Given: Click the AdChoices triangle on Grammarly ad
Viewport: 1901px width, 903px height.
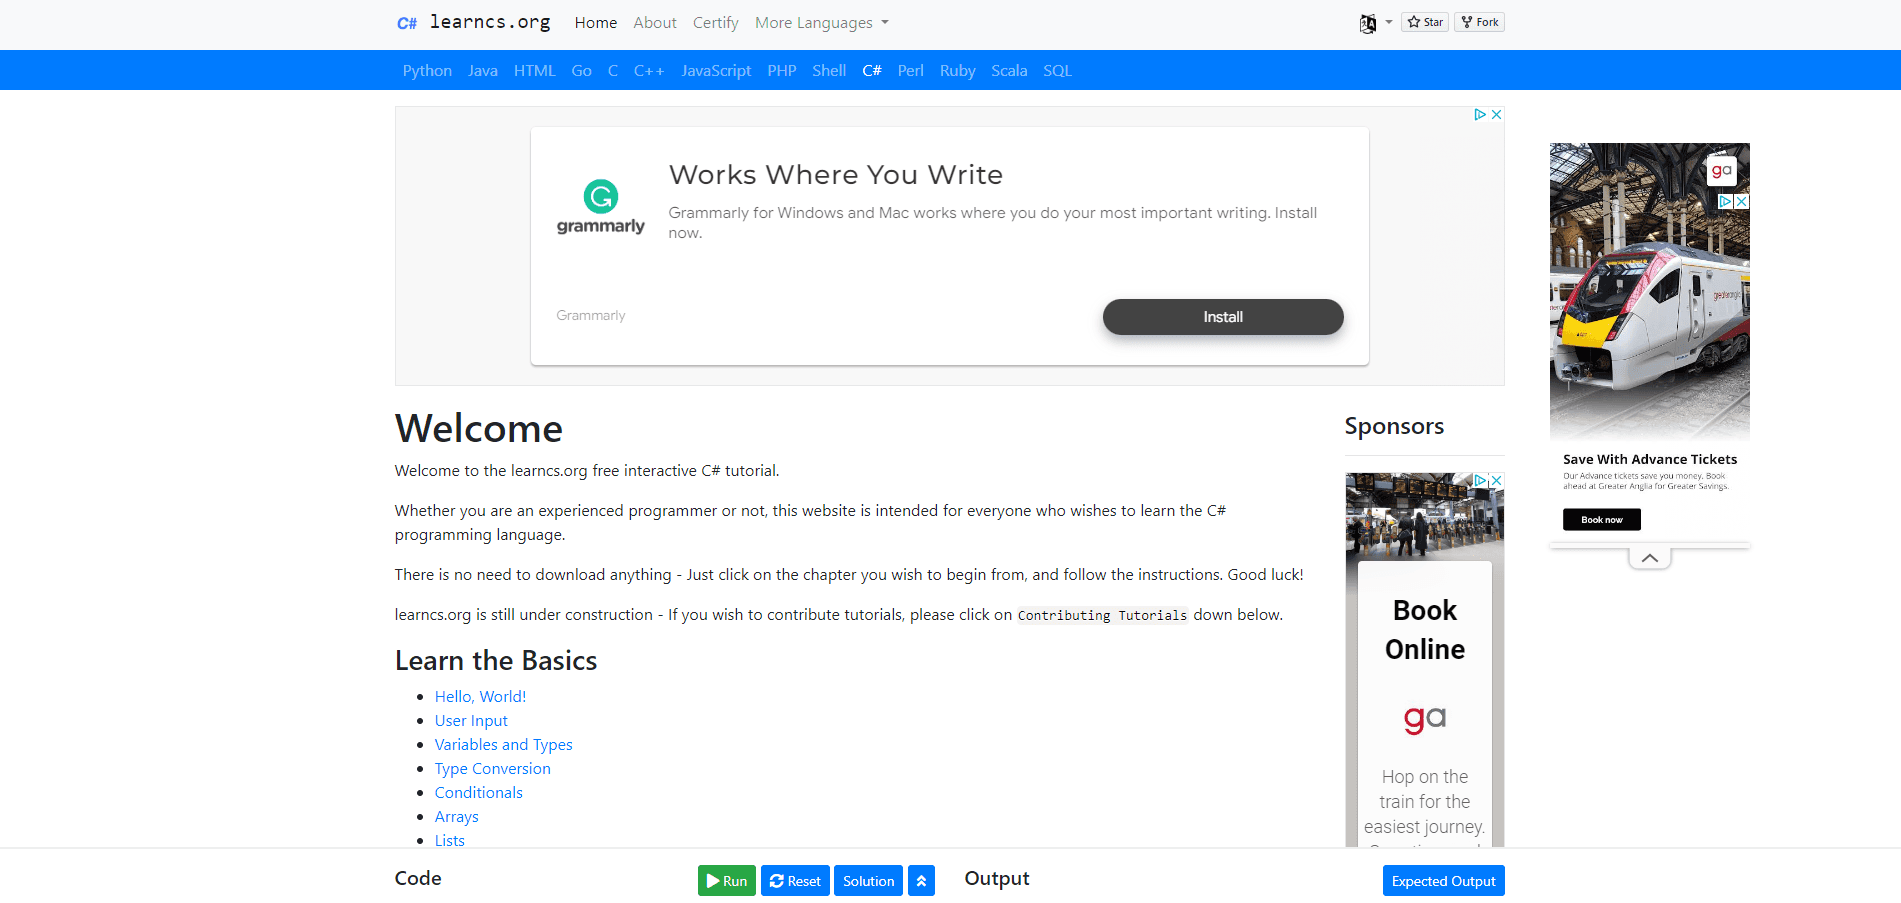Looking at the screenshot, I should [x=1480, y=115].
